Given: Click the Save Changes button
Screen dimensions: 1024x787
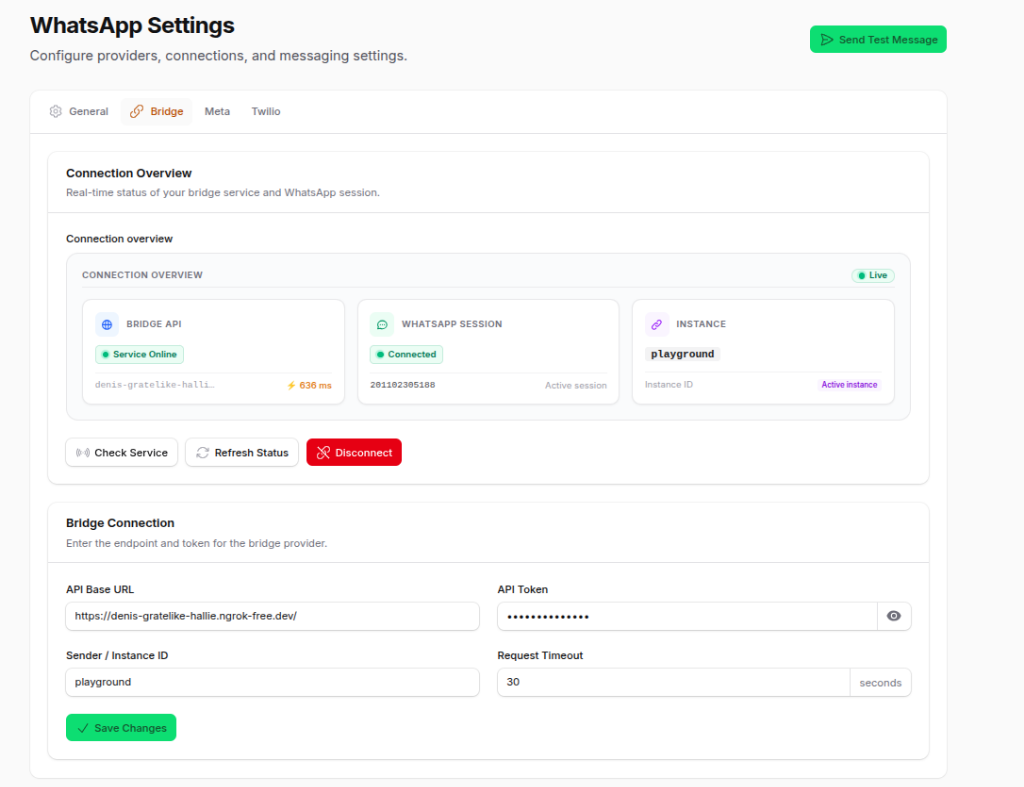Looking at the screenshot, I should point(121,728).
